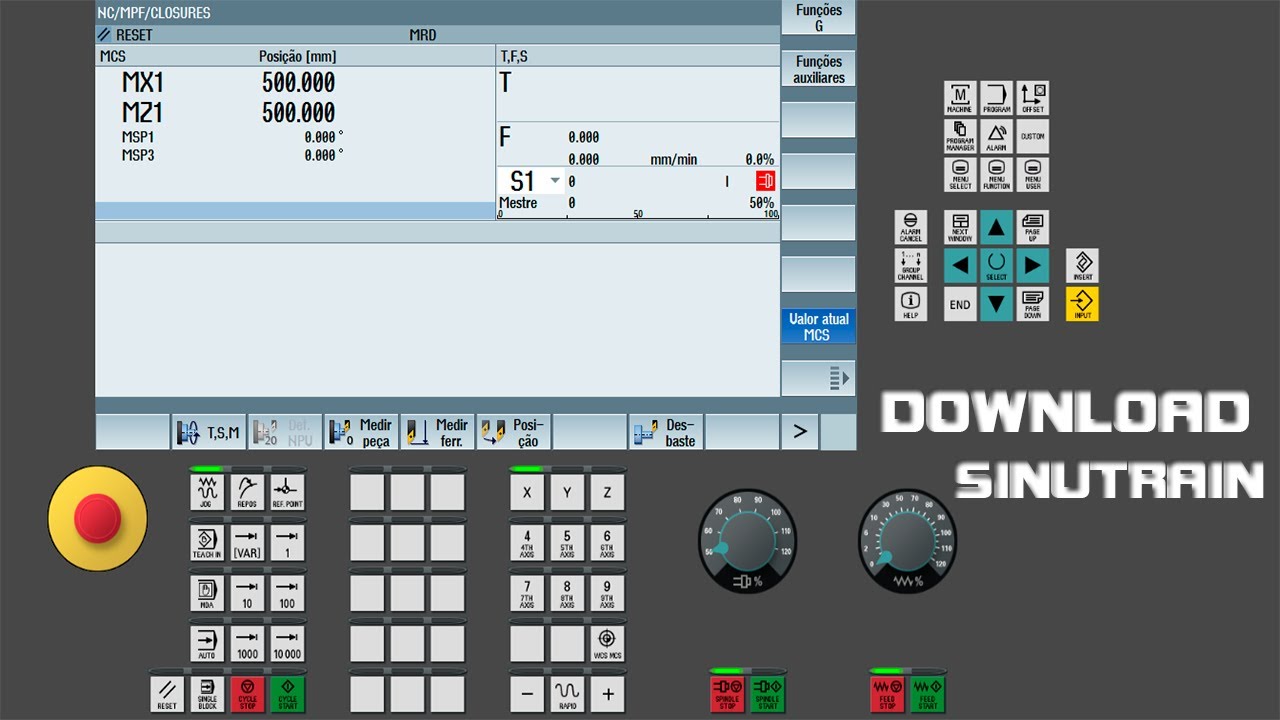Image resolution: width=1280 pixels, height=720 pixels.
Task: Click the yellow INPUT key
Action: click(1082, 304)
